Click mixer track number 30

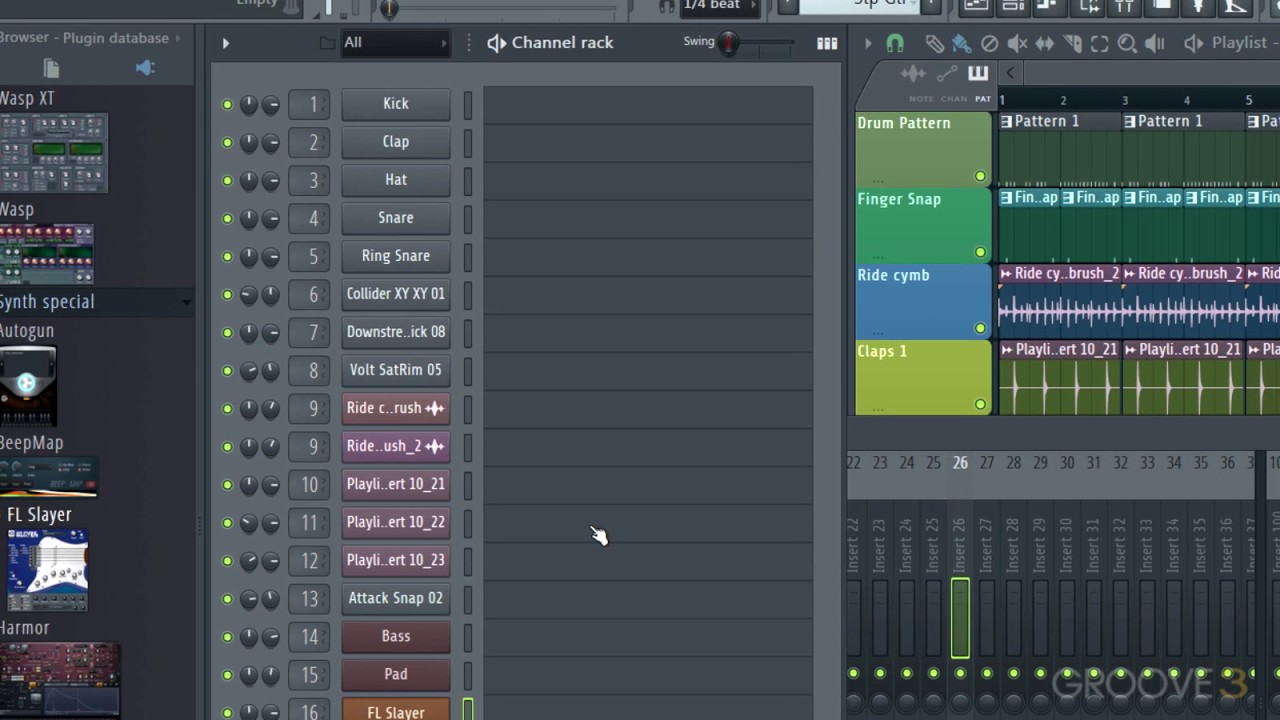click(x=1067, y=463)
